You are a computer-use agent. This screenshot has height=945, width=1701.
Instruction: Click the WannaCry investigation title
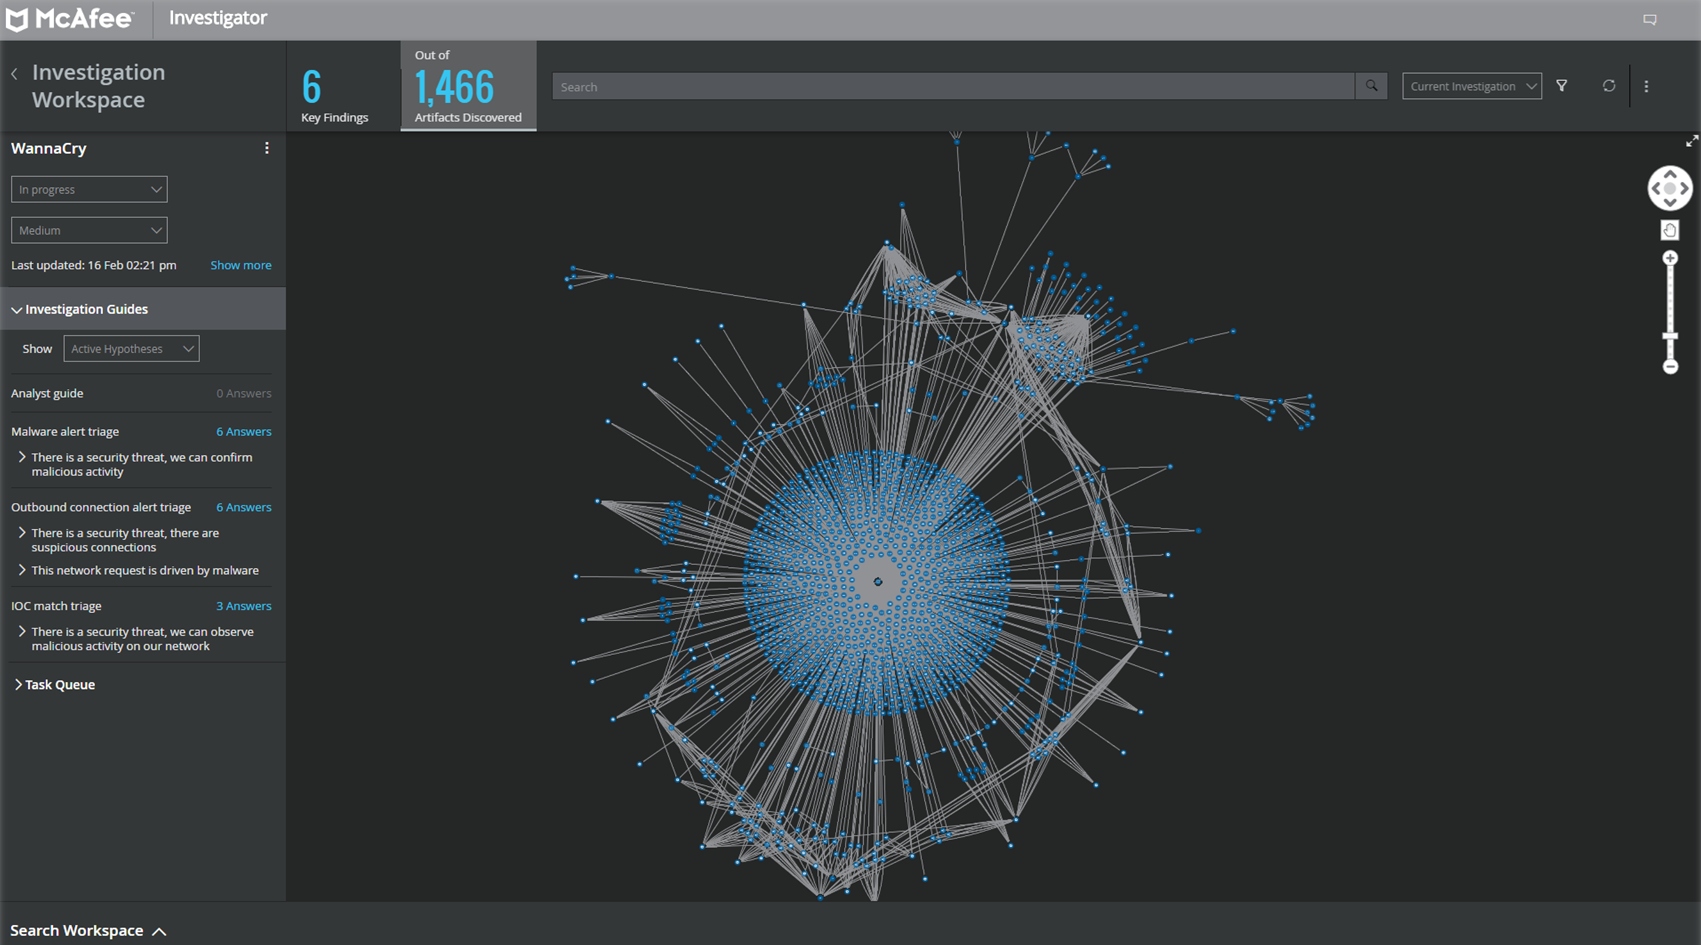pyautogui.click(x=49, y=148)
